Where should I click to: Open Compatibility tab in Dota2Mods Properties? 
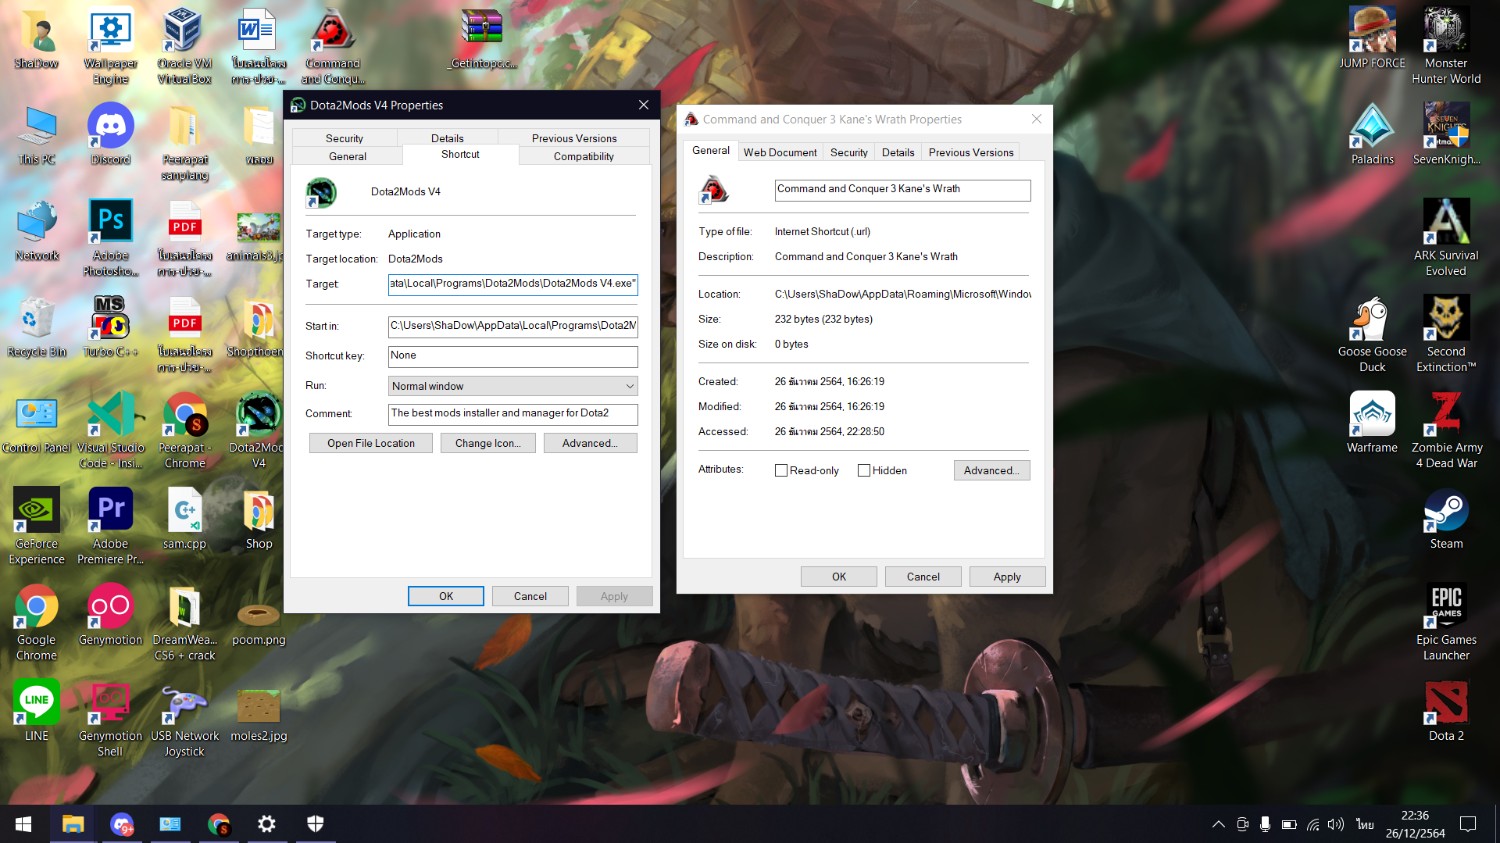coord(584,156)
